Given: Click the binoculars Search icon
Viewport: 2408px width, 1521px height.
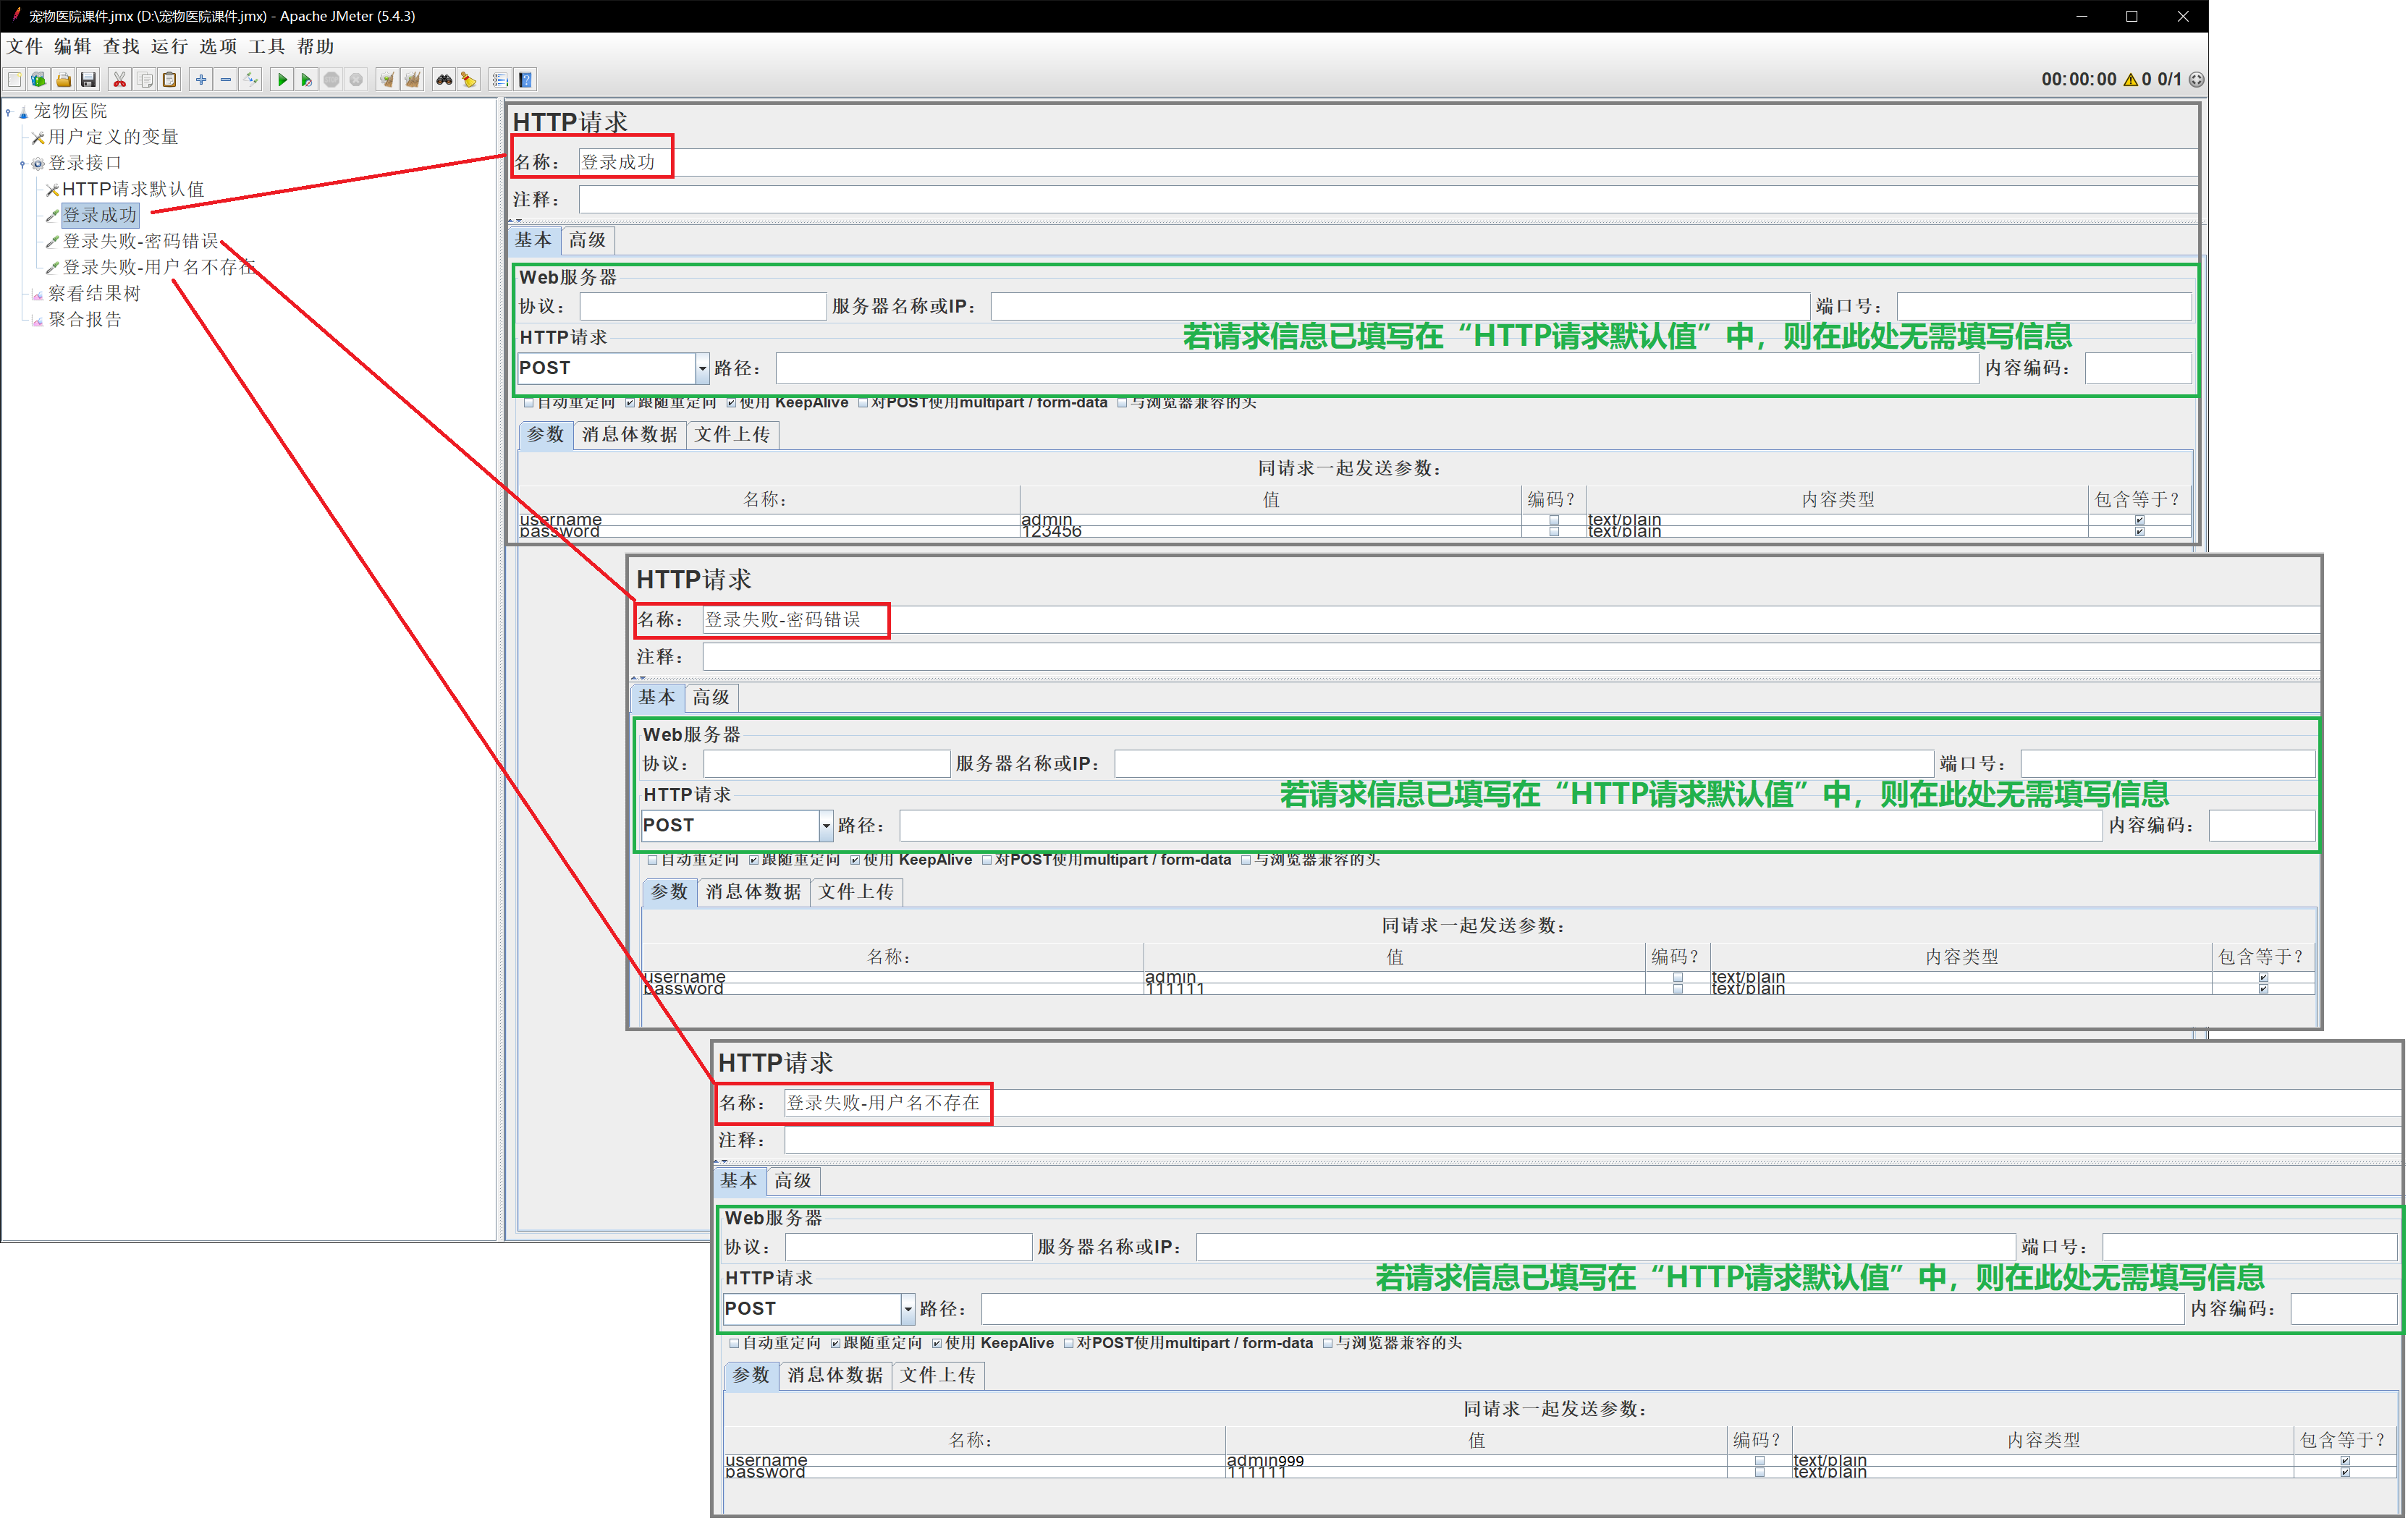Looking at the screenshot, I should (x=443, y=80).
